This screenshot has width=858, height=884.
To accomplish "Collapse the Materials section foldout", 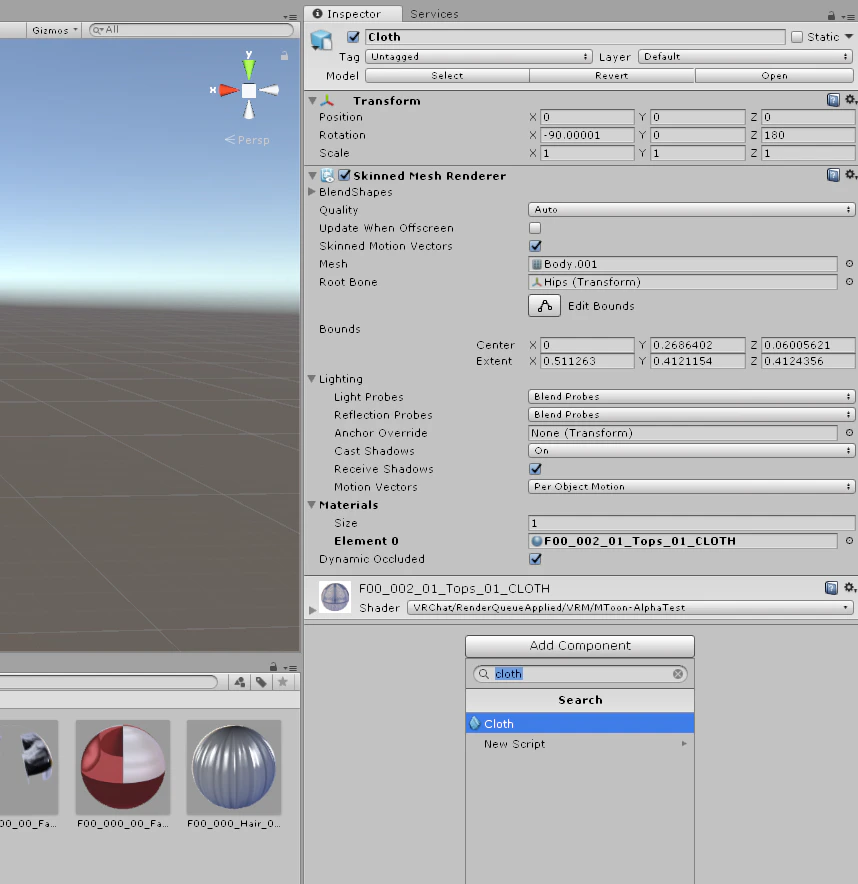I will pyautogui.click(x=312, y=505).
